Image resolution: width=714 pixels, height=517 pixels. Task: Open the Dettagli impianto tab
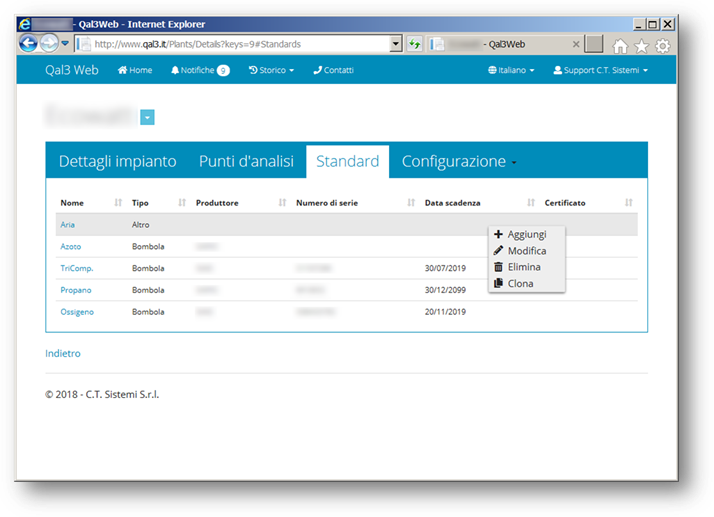pyautogui.click(x=117, y=161)
